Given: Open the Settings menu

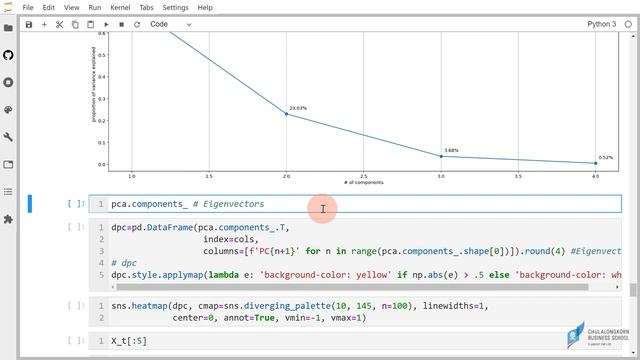Looking at the screenshot, I should [x=175, y=7].
